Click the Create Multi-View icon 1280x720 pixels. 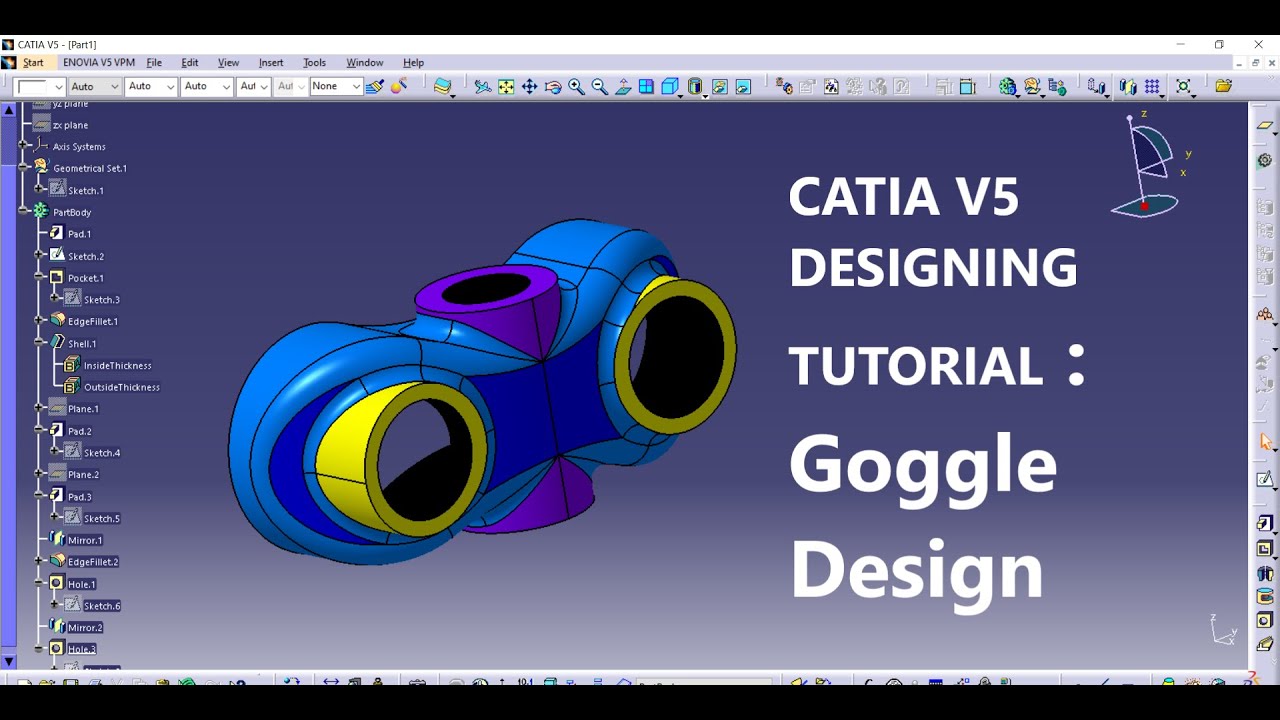pos(646,87)
